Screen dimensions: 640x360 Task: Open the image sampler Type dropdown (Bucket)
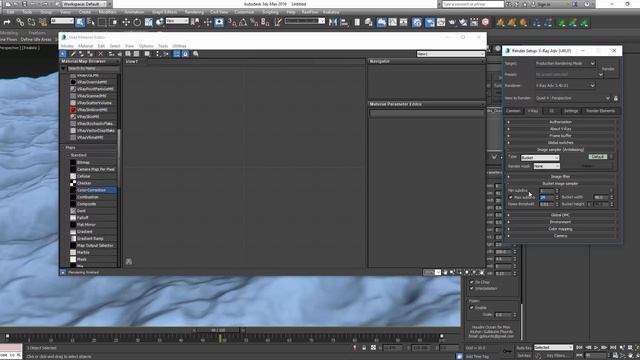[540, 158]
